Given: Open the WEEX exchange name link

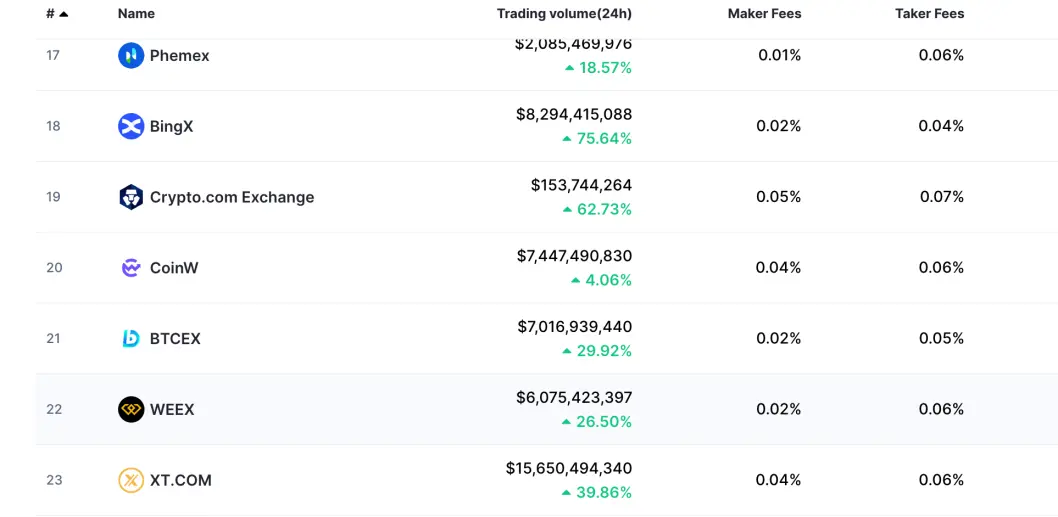Looking at the screenshot, I should [x=172, y=410].
